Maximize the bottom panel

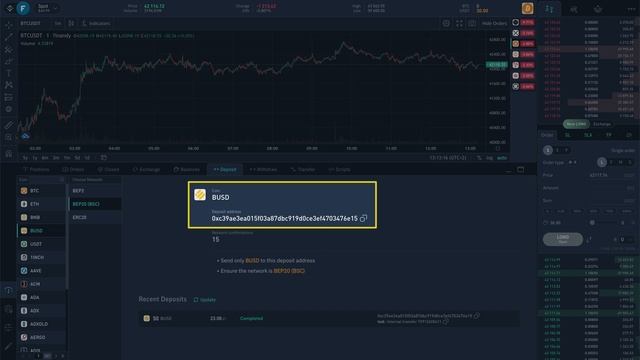[520, 169]
